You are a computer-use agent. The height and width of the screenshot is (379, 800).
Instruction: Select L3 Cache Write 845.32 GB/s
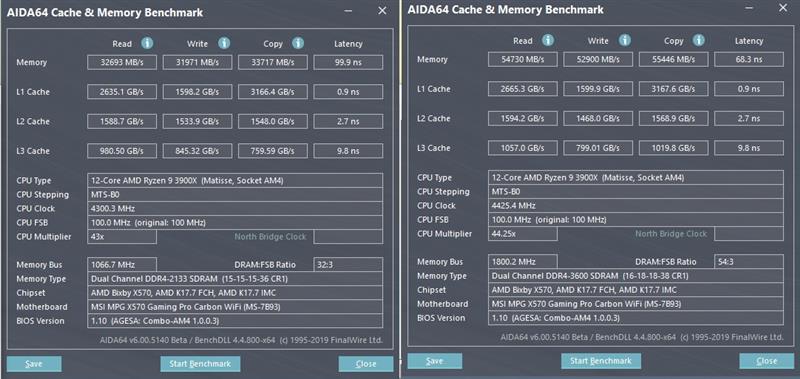pyautogui.click(x=197, y=151)
